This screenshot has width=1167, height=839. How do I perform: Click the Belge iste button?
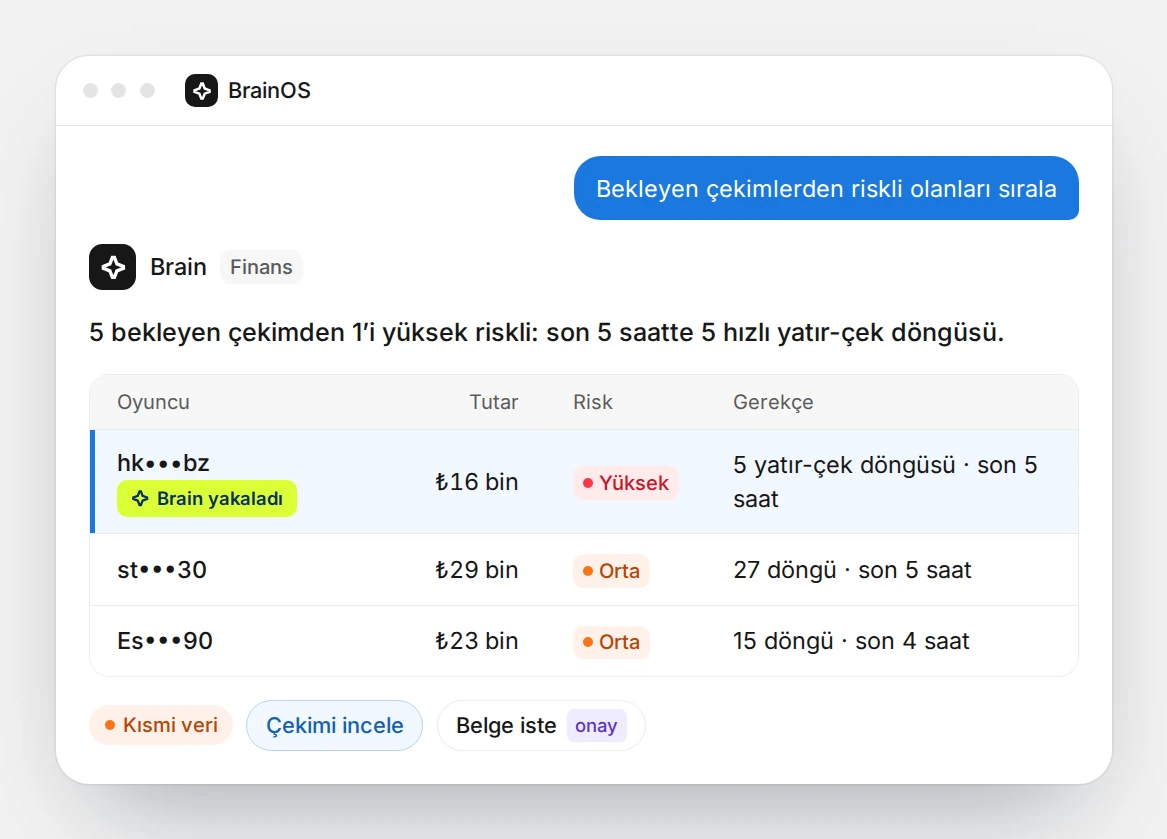click(x=541, y=725)
